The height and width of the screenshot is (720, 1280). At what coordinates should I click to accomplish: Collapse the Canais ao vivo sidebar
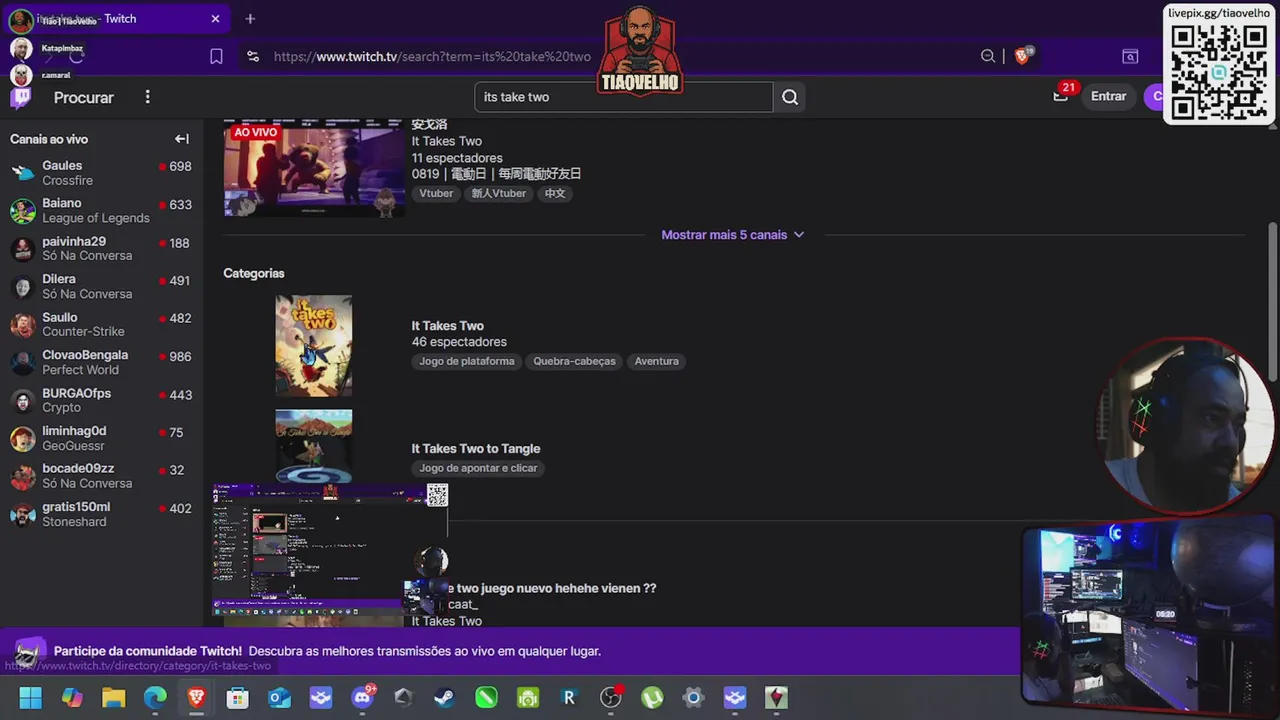181,139
